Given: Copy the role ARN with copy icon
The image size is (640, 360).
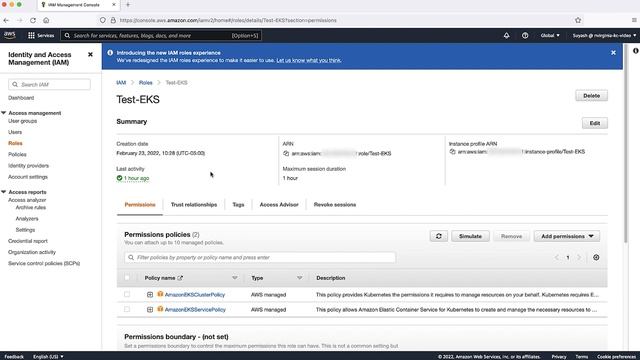Looking at the screenshot, I should point(286,153).
